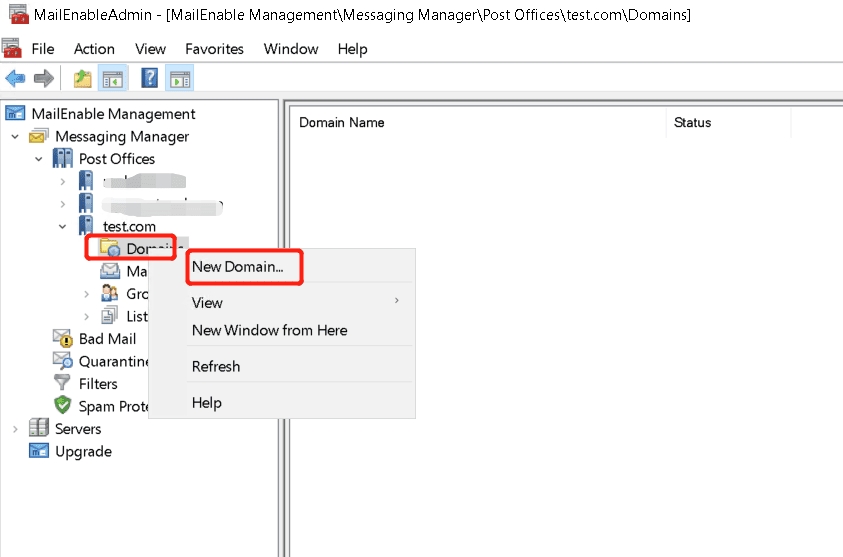The image size is (843, 557).
Task: Click the Back arrow in the toolbar
Action: [x=15, y=78]
